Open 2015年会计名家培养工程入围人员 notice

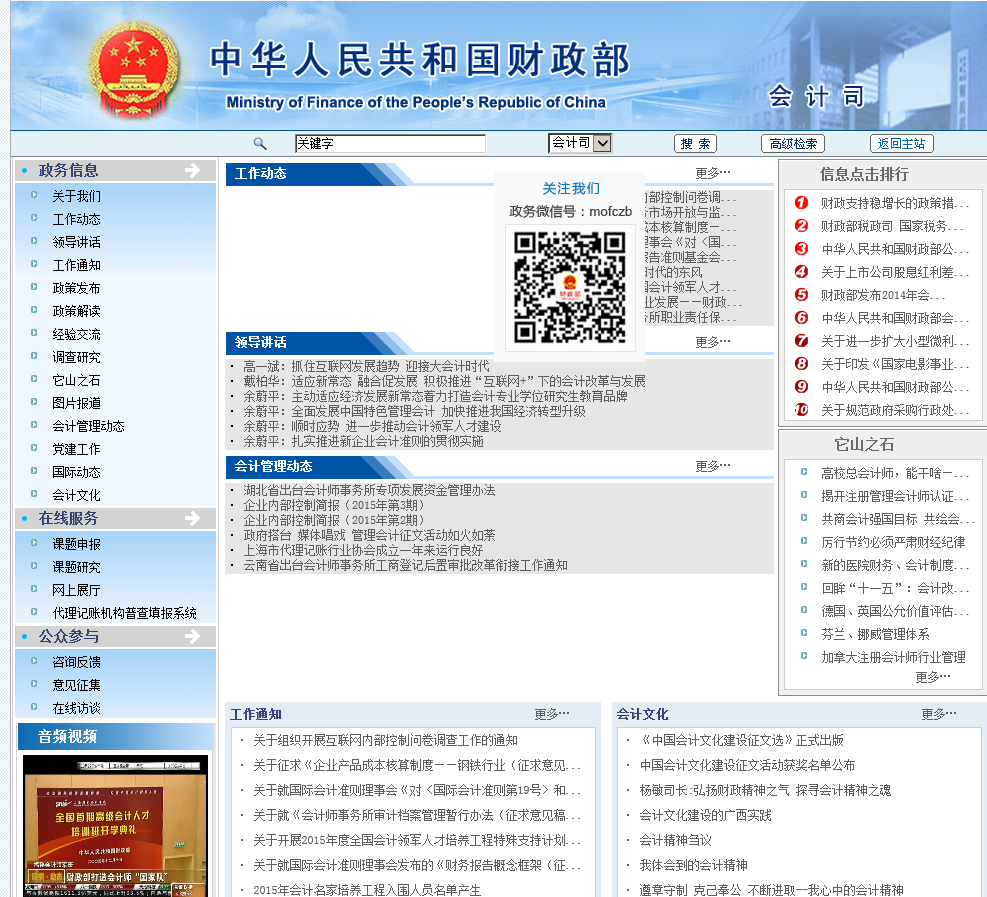(367, 890)
